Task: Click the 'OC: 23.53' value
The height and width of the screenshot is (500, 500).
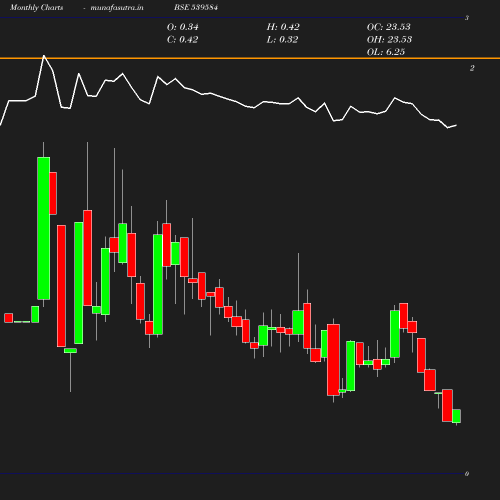Action: [x=389, y=27]
